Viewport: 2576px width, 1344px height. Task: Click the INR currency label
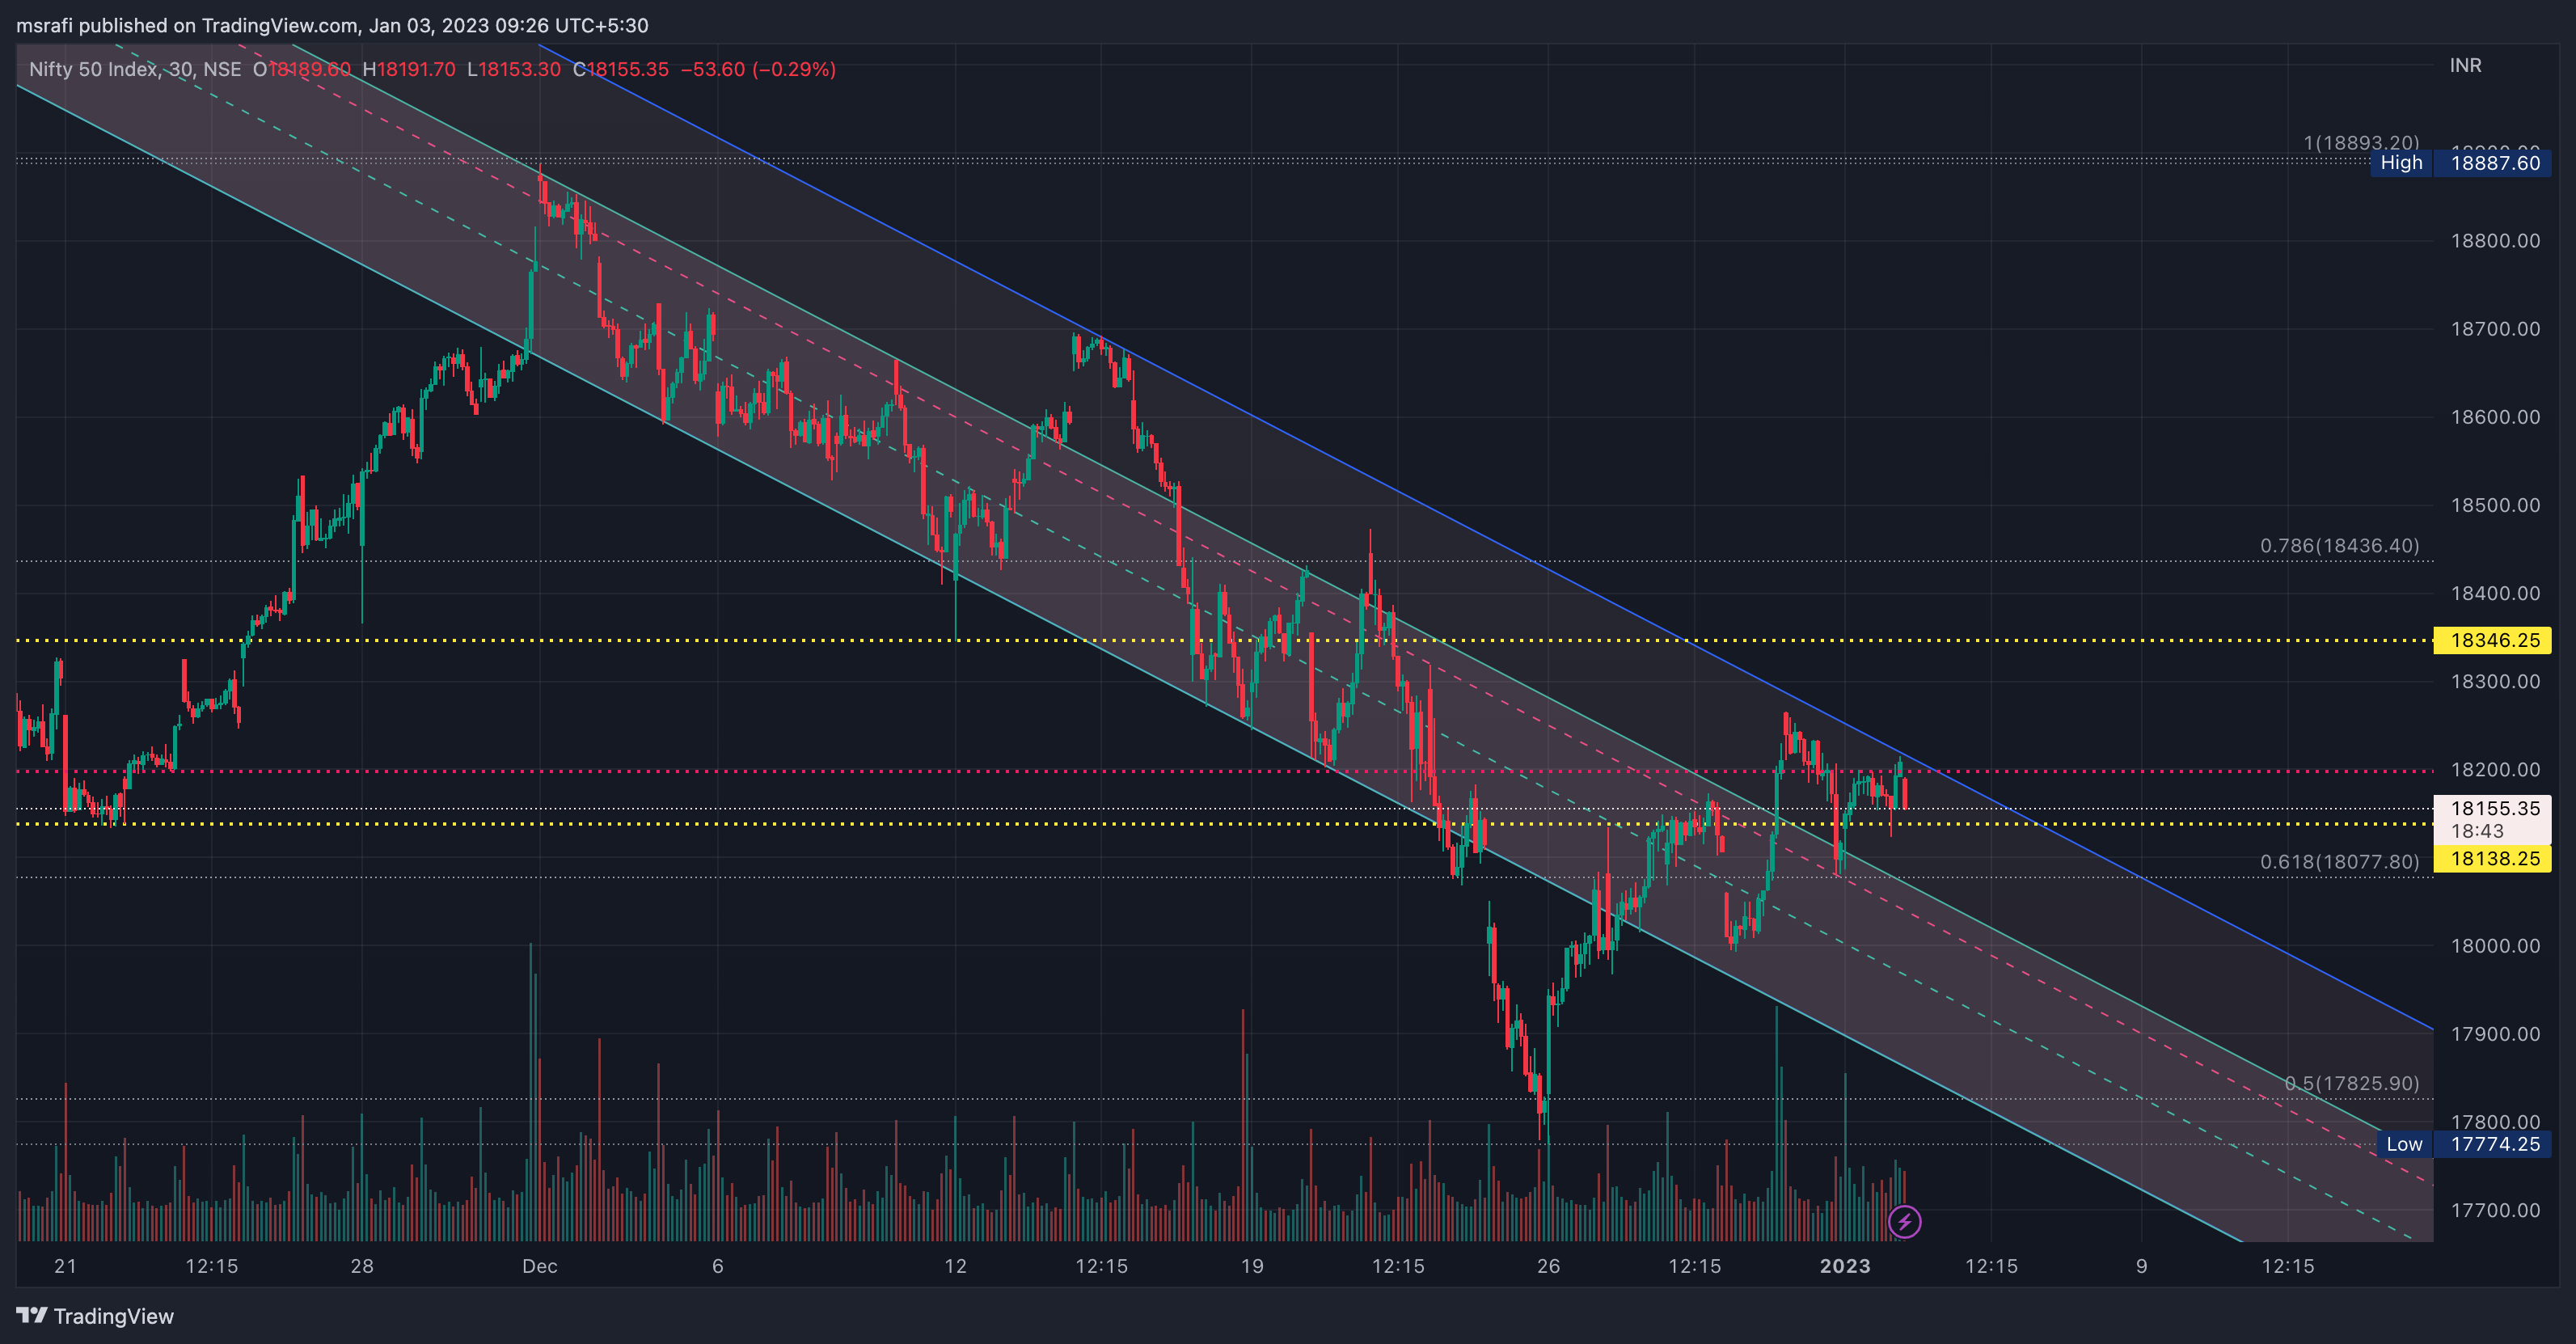2465,65
